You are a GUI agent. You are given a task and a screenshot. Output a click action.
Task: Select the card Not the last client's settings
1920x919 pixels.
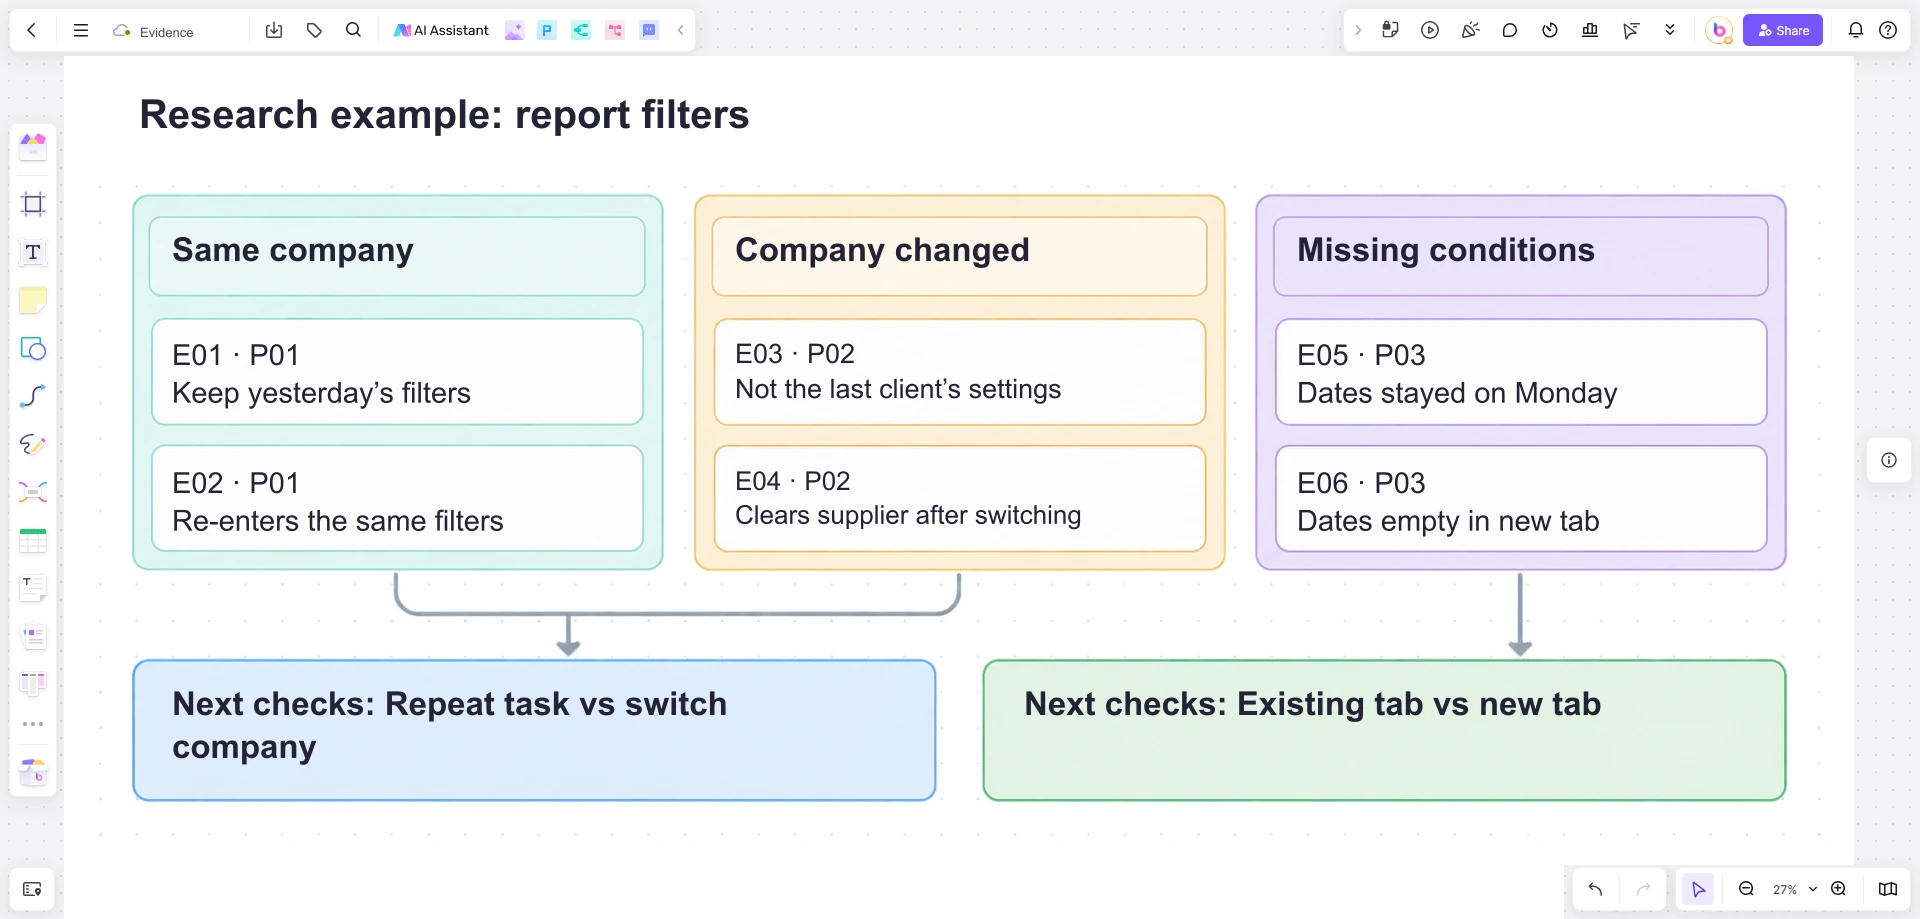click(960, 372)
